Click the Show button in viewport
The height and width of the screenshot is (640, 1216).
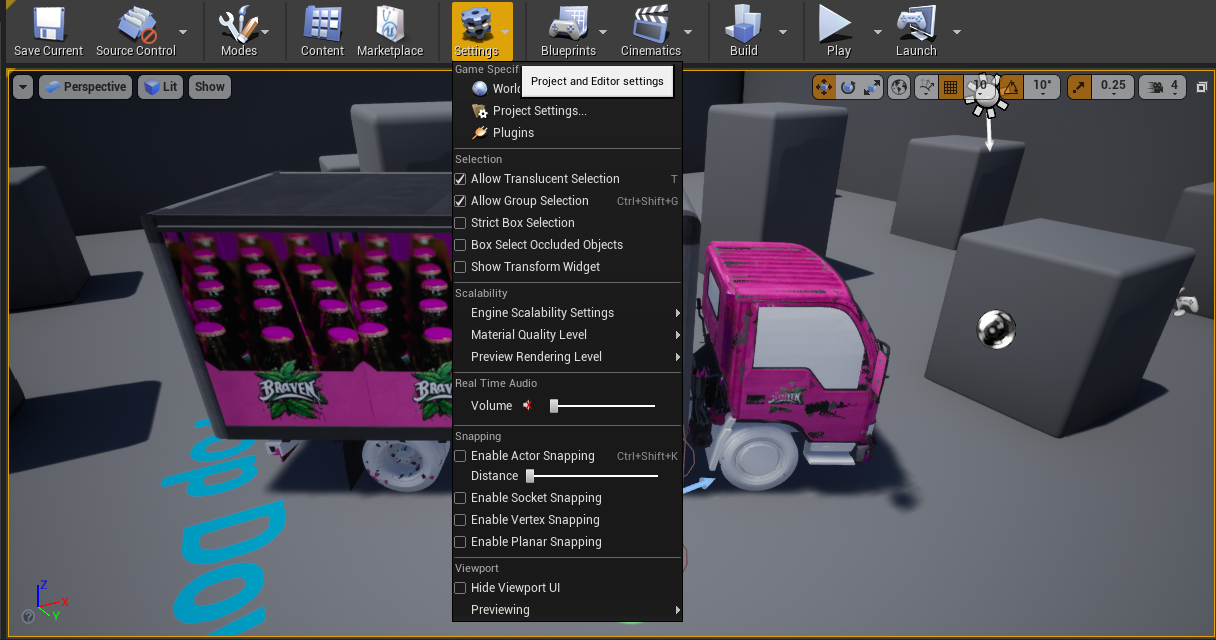[210, 87]
